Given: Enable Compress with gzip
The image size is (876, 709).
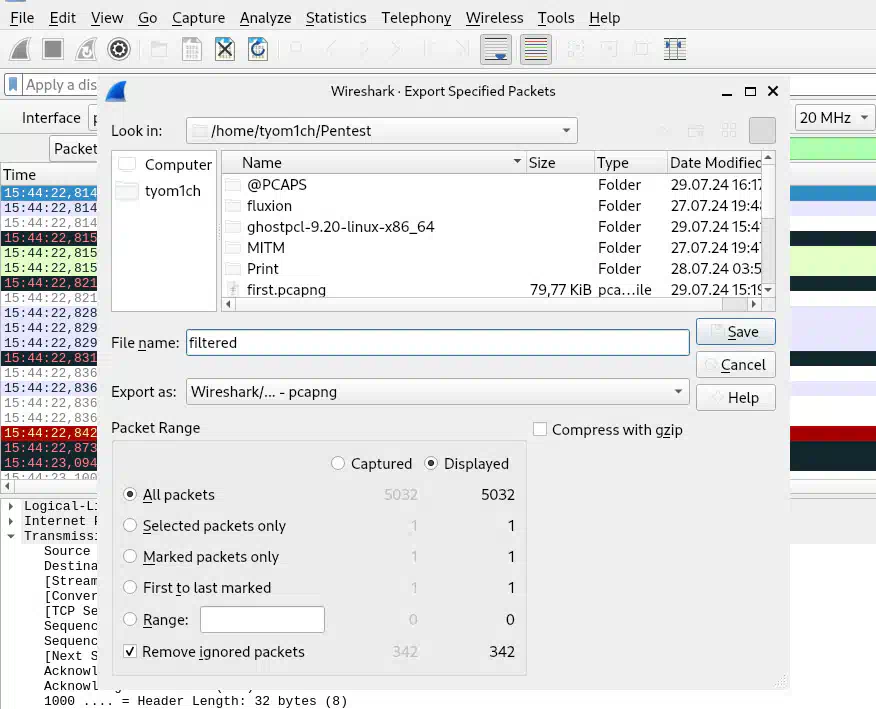Looking at the screenshot, I should (x=540, y=430).
